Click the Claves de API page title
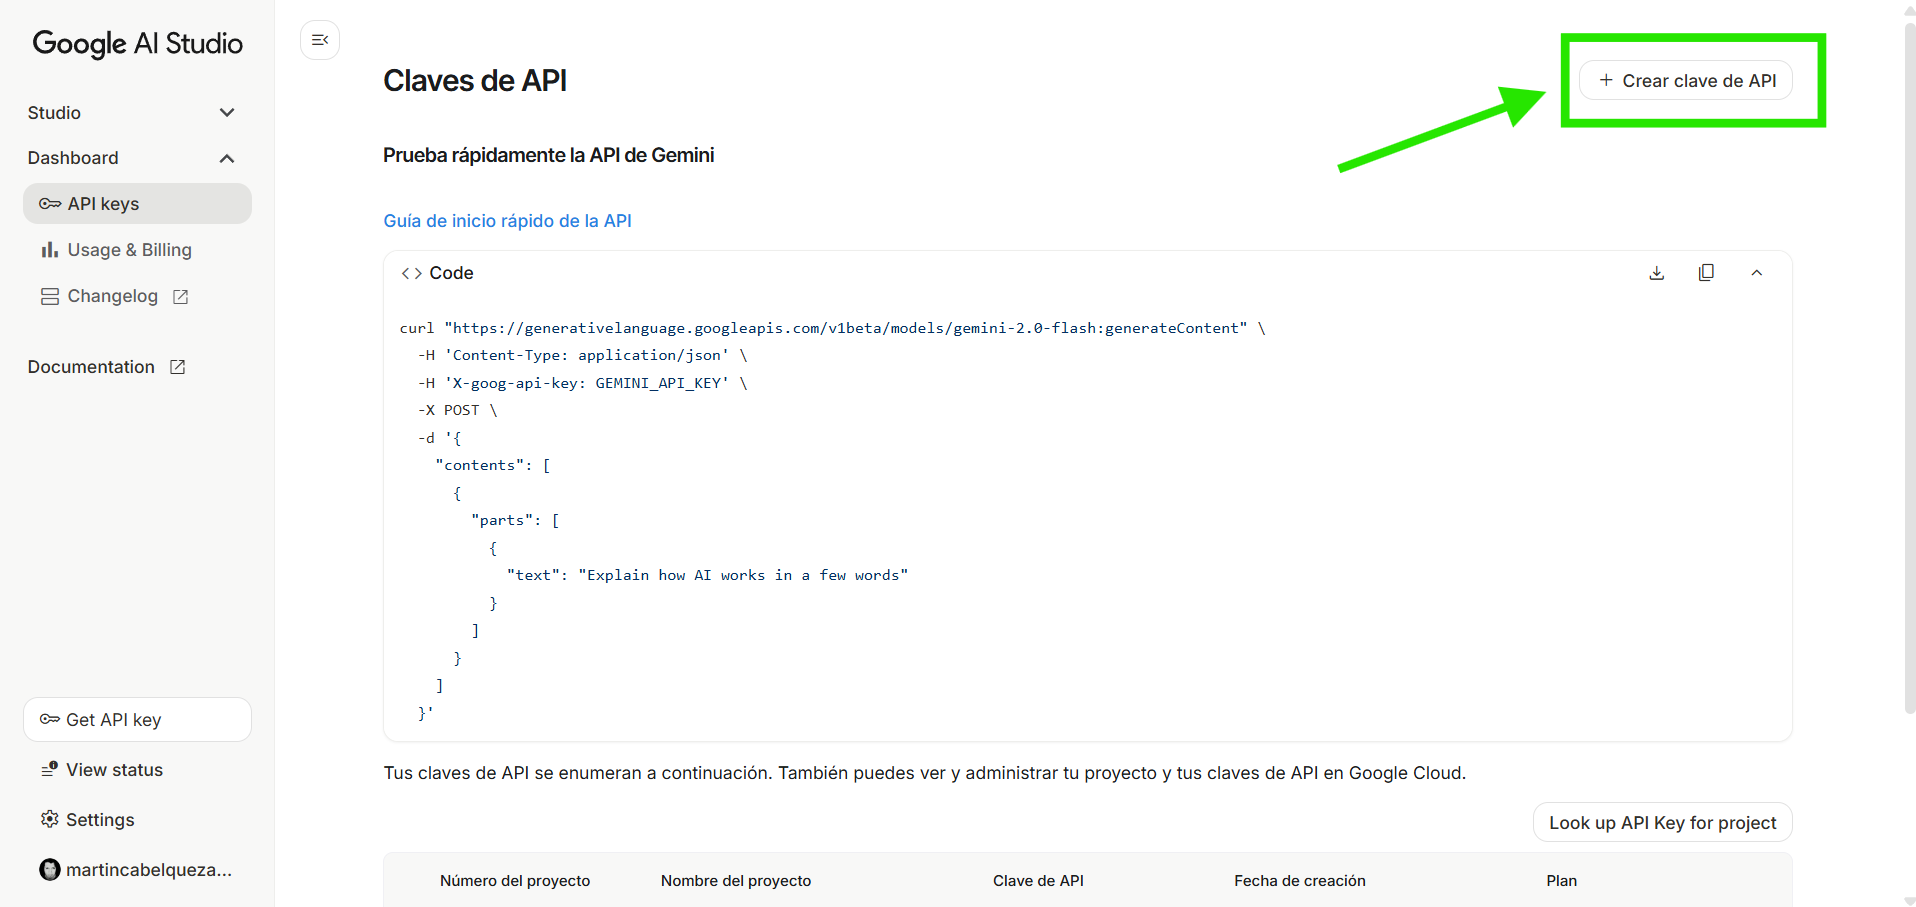The height and width of the screenshot is (907, 1916). pos(475,81)
